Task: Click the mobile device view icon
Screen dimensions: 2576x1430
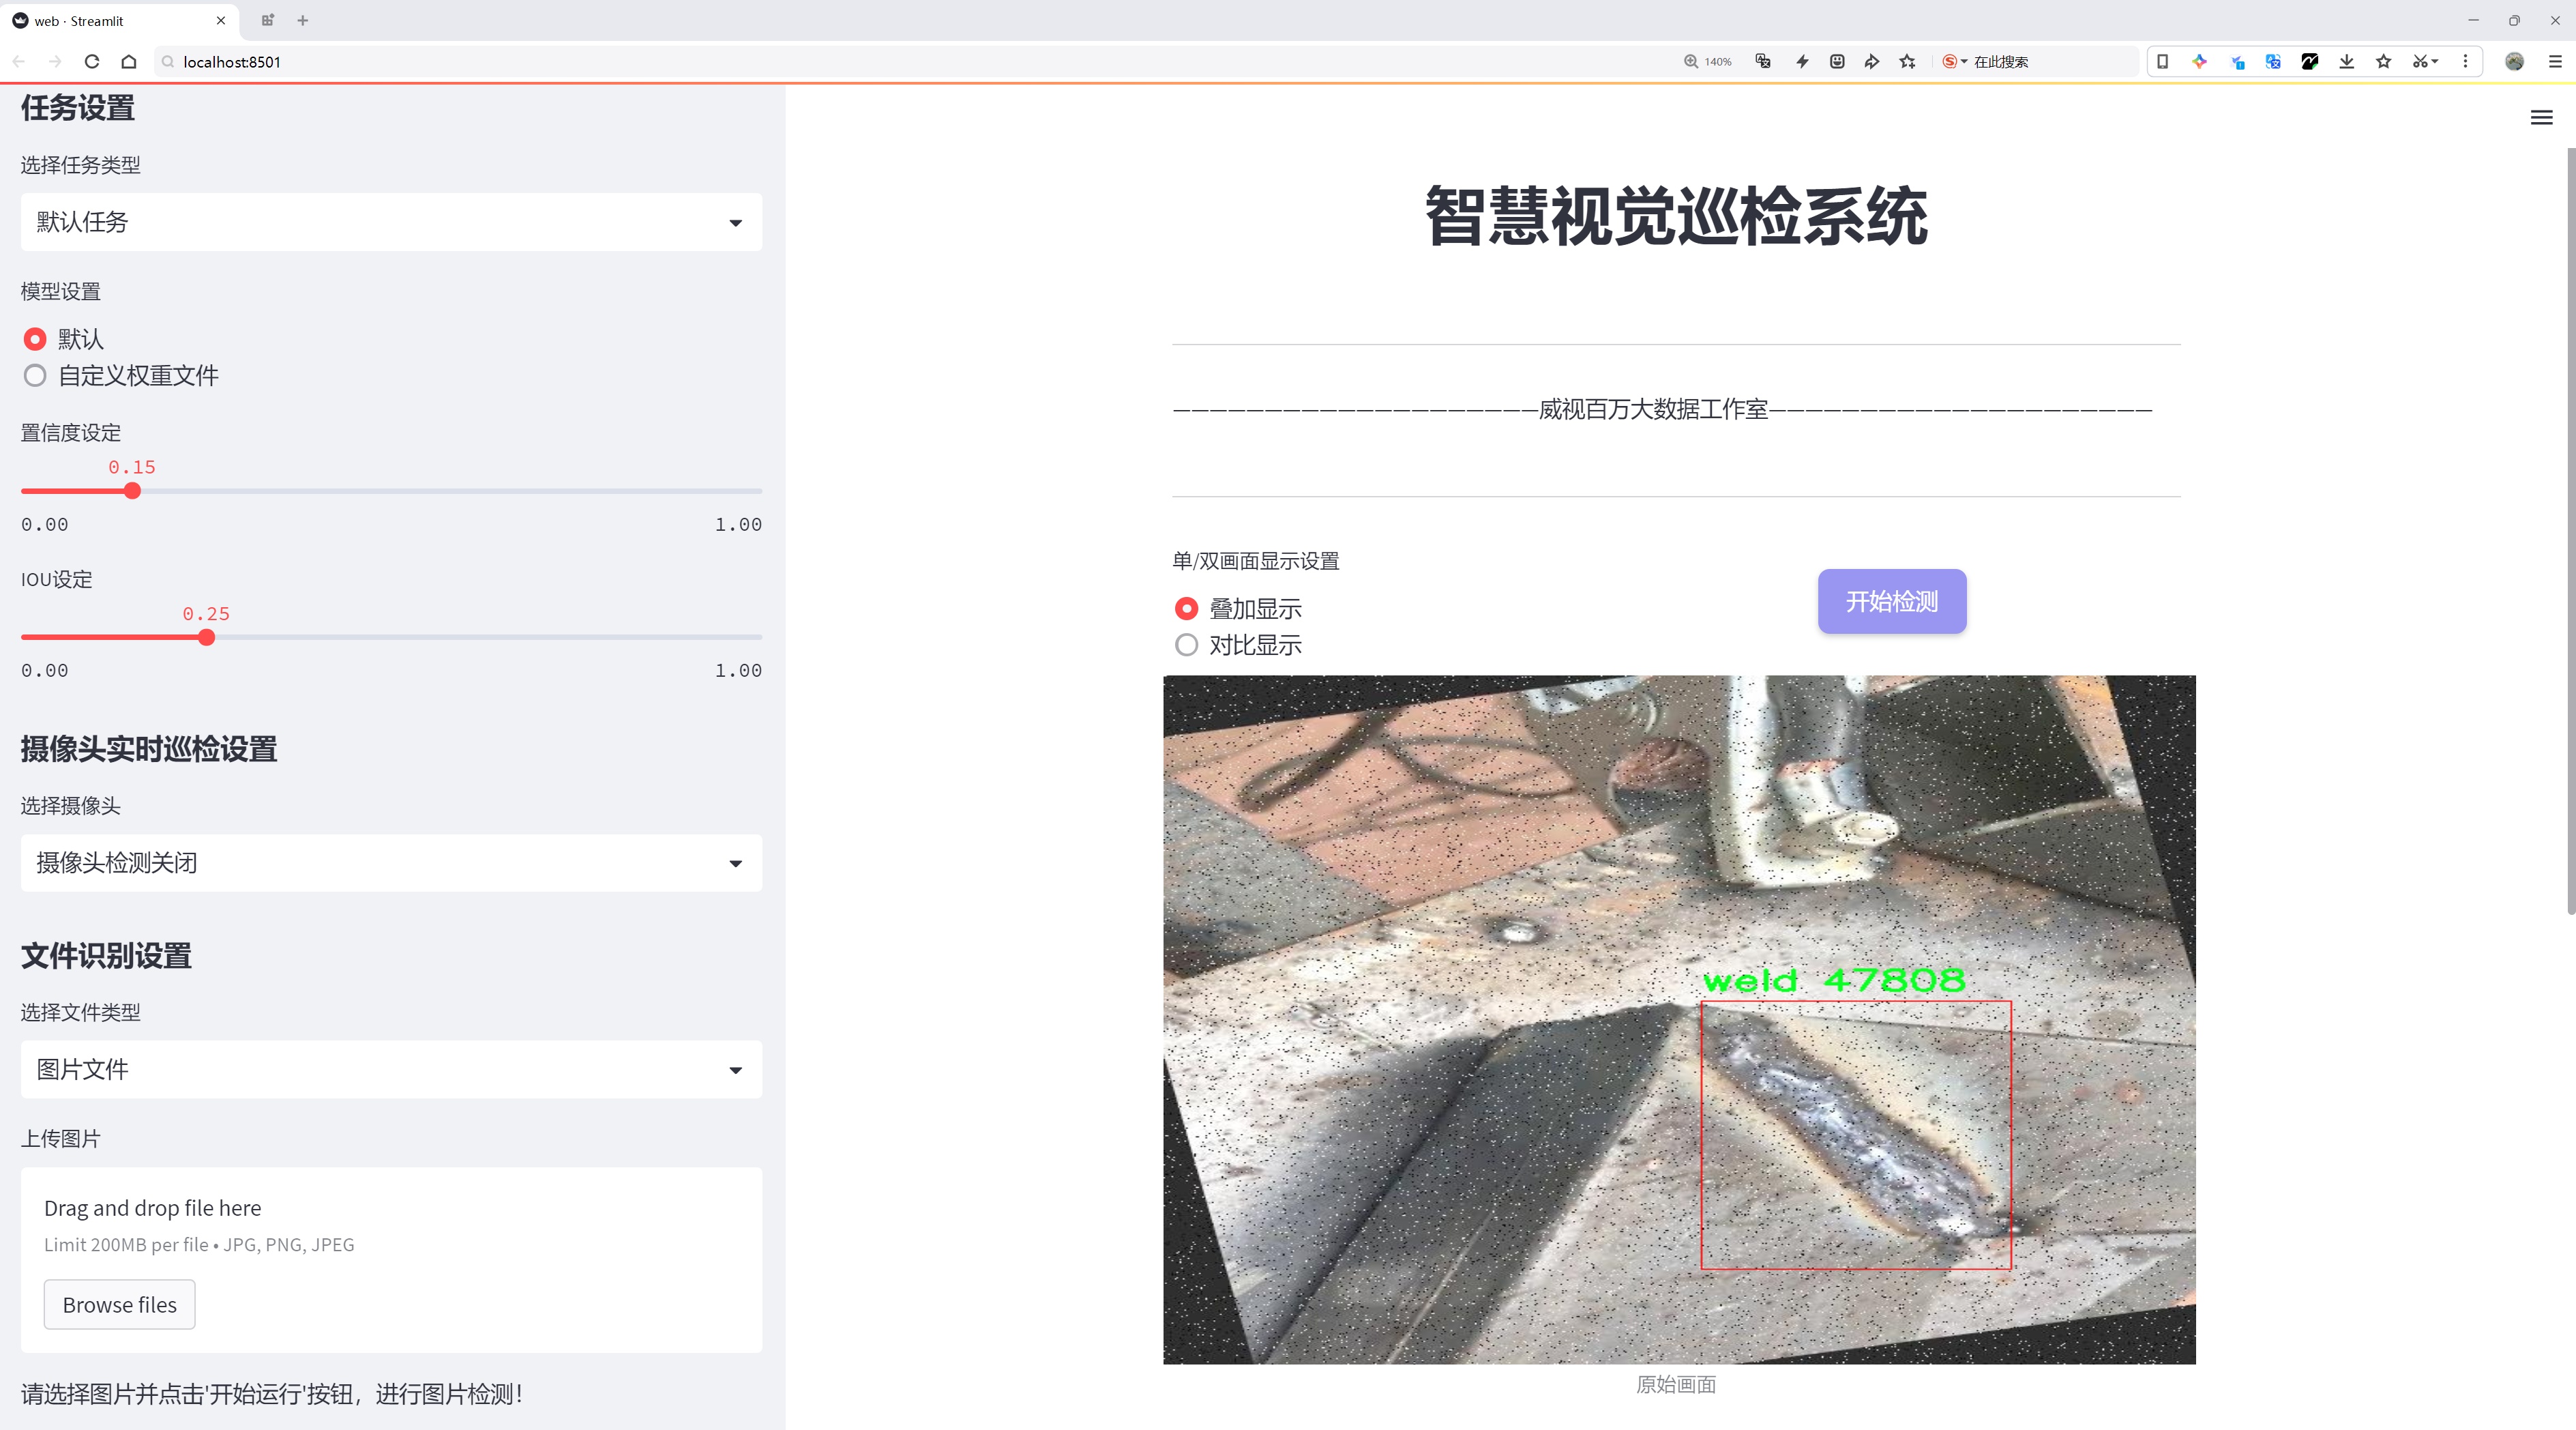Action: (2162, 62)
